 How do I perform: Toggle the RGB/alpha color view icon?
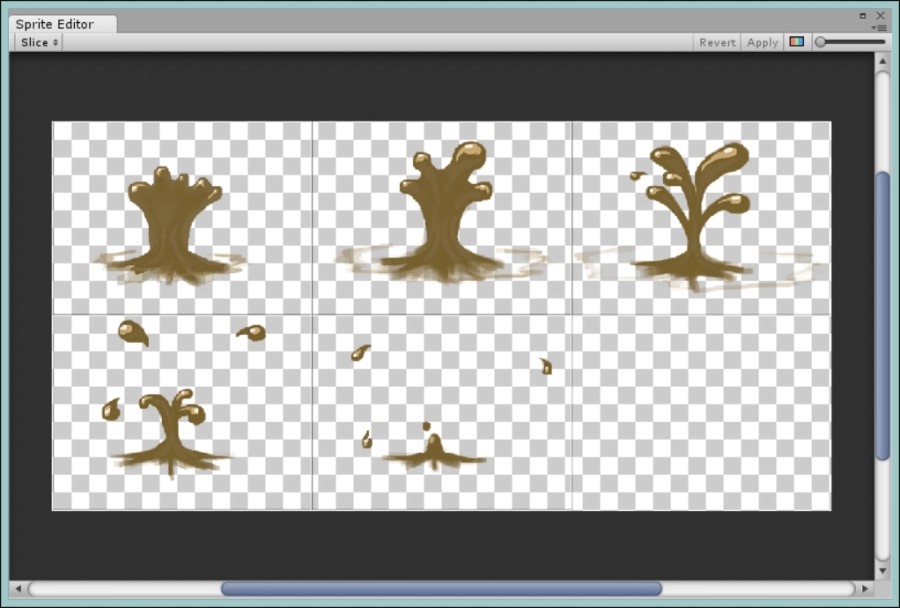(x=797, y=42)
